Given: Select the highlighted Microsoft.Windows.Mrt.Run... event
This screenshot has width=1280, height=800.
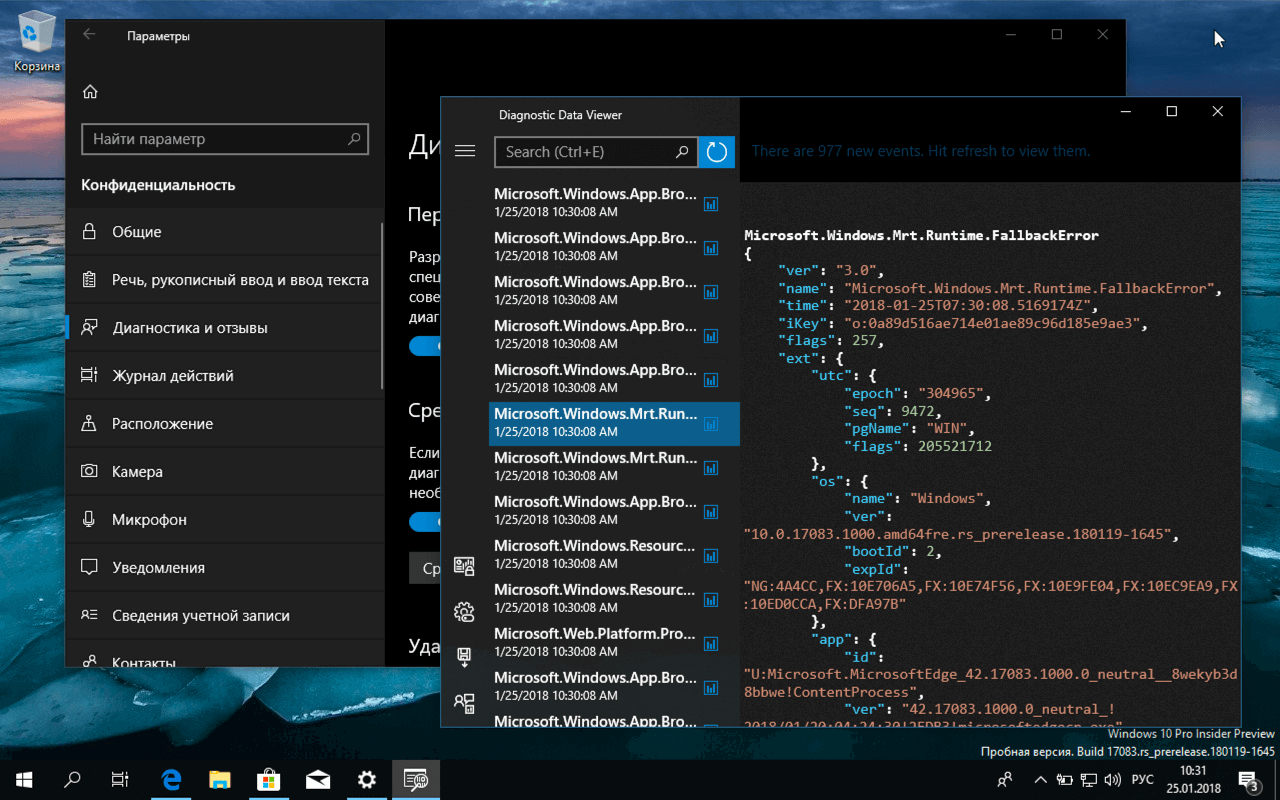Looking at the screenshot, I should click(614, 423).
